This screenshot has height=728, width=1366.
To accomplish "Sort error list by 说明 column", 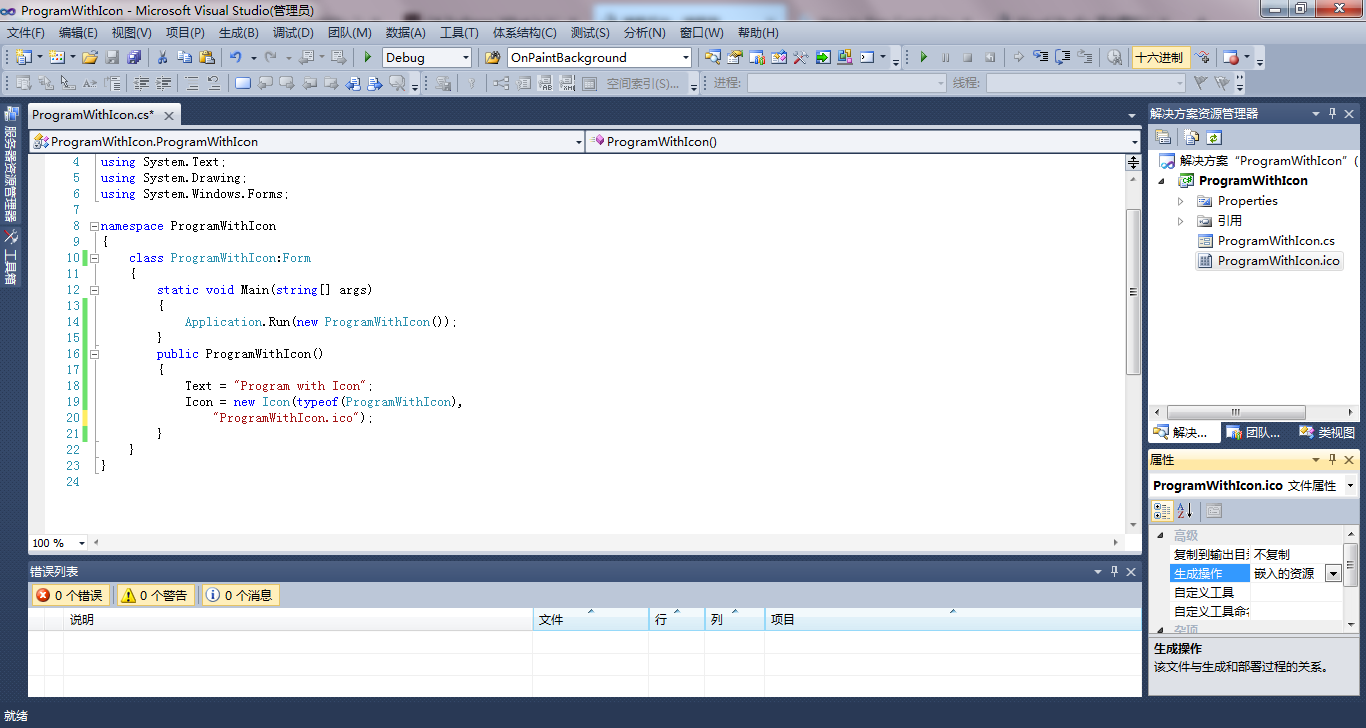I will [x=298, y=620].
